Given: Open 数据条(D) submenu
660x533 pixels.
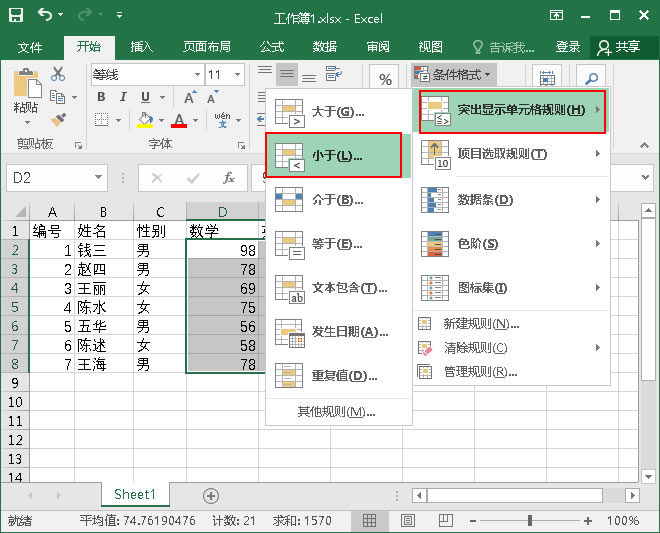Looking at the screenshot, I should [512, 200].
